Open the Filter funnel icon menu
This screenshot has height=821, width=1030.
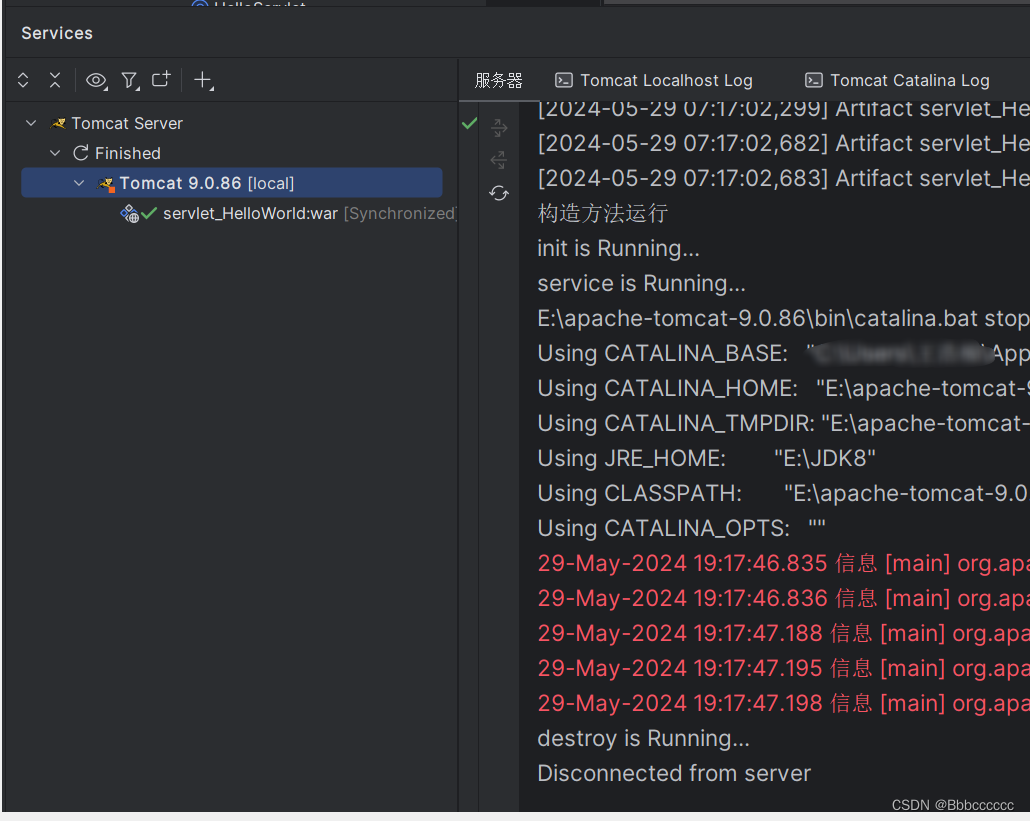tap(130, 81)
